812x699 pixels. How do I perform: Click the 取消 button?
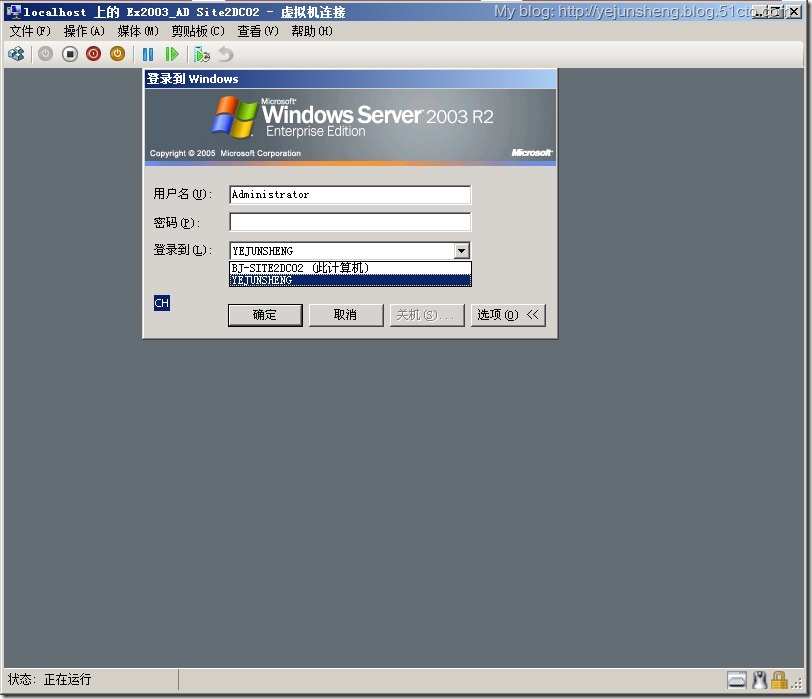[346, 315]
